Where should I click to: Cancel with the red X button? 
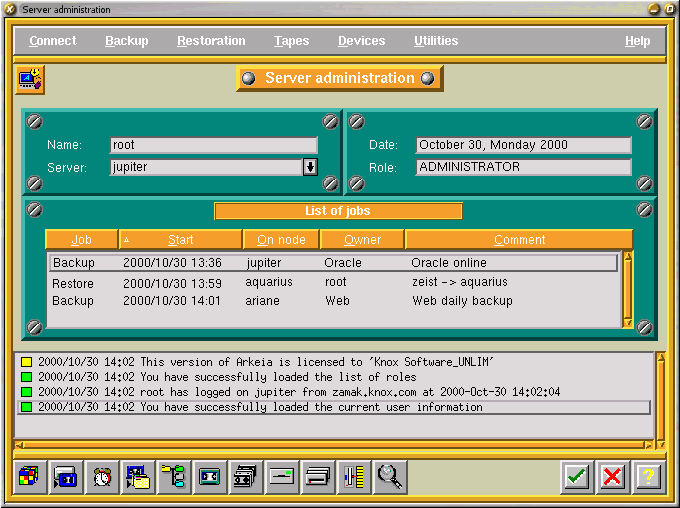tap(612, 478)
